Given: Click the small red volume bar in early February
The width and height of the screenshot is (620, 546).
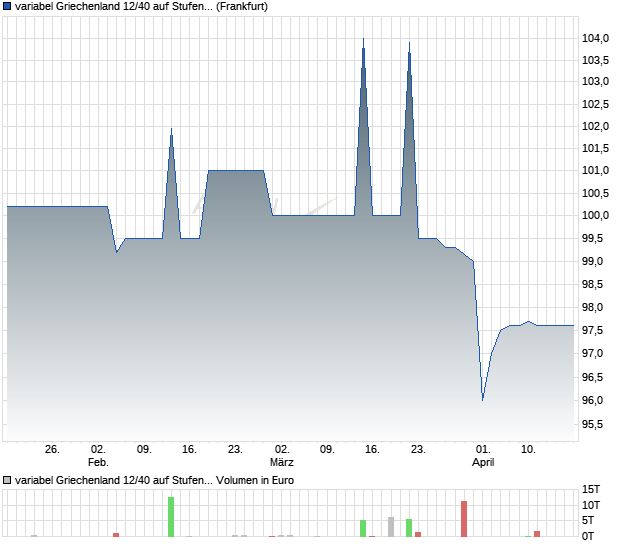Looking at the screenshot, I should point(116,535).
